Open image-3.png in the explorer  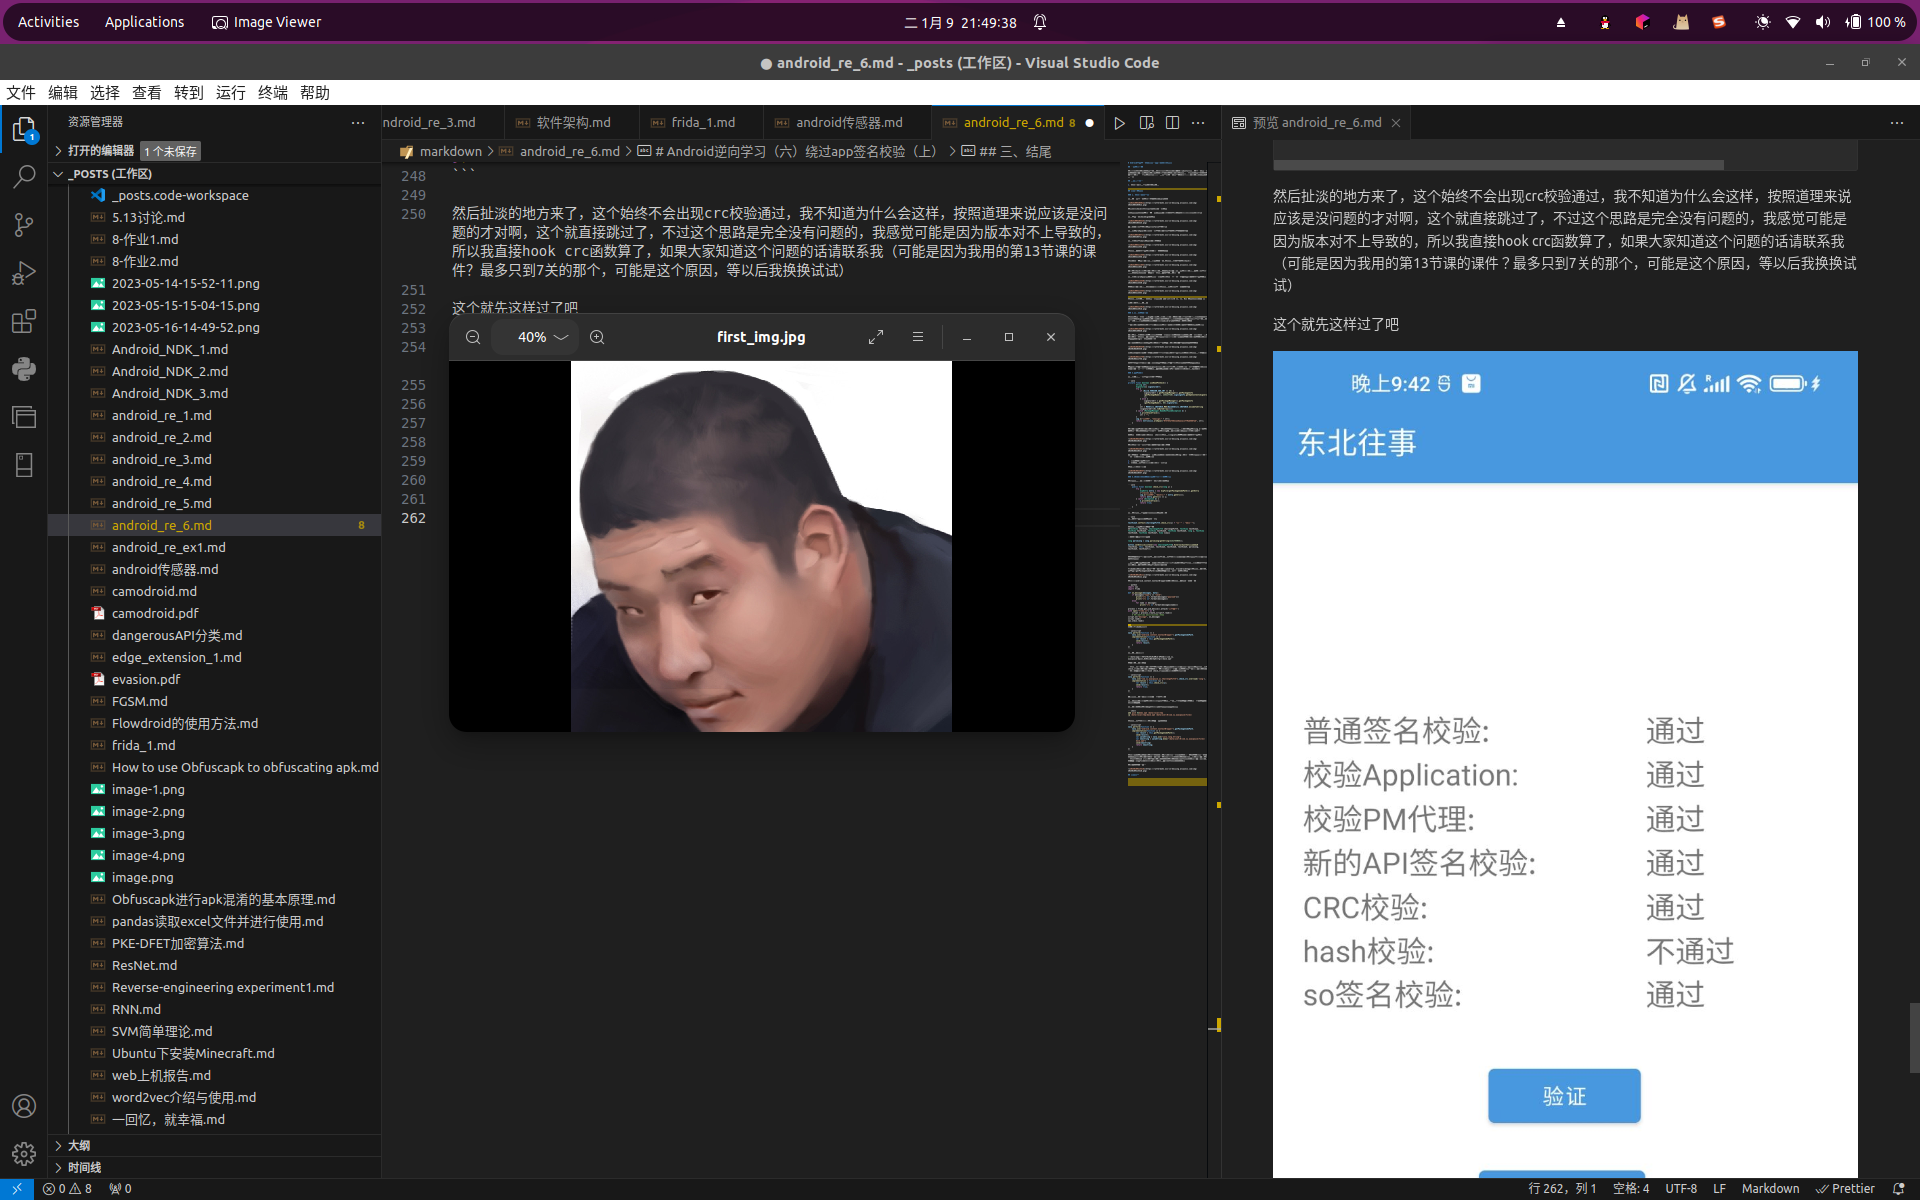pyautogui.click(x=148, y=834)
